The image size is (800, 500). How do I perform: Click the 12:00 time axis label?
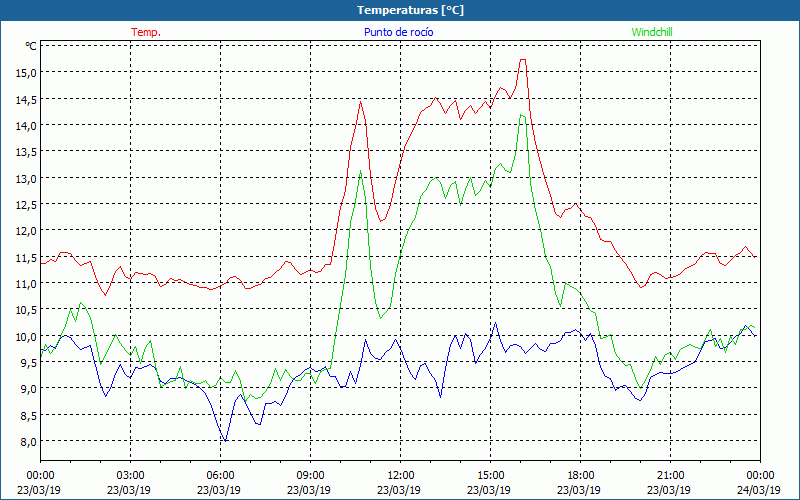[x=401, y=476]
